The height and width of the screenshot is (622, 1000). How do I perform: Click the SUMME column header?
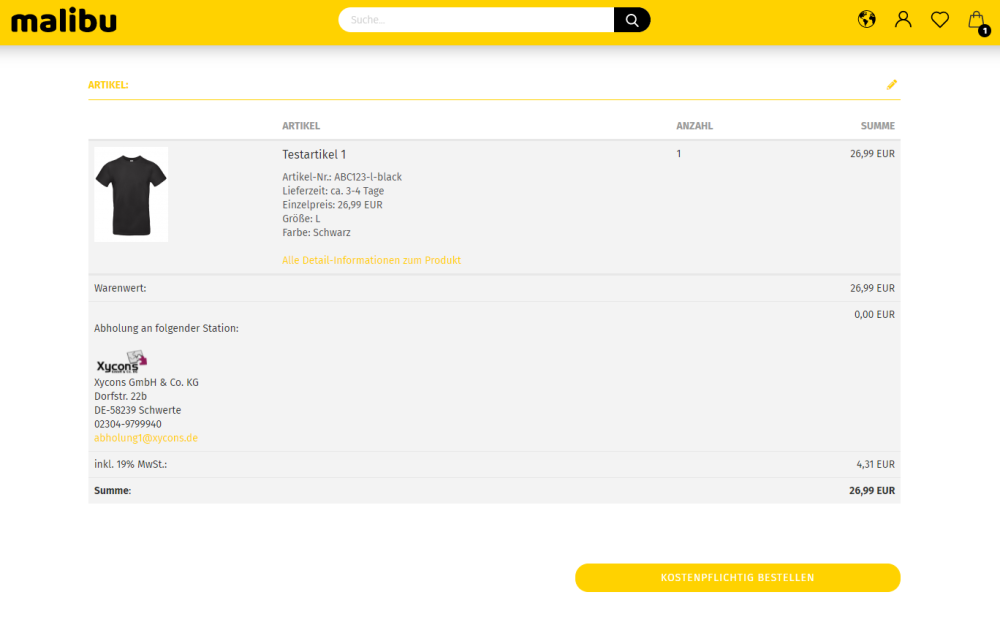click(877, 126)
